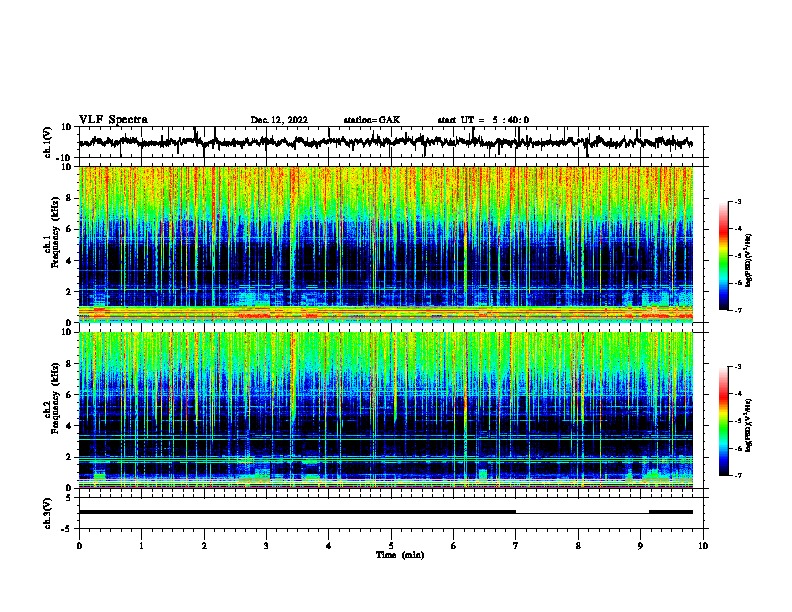Click time axis tick label "7"
The height and width of the screenshot is (612, 792).
516,546
